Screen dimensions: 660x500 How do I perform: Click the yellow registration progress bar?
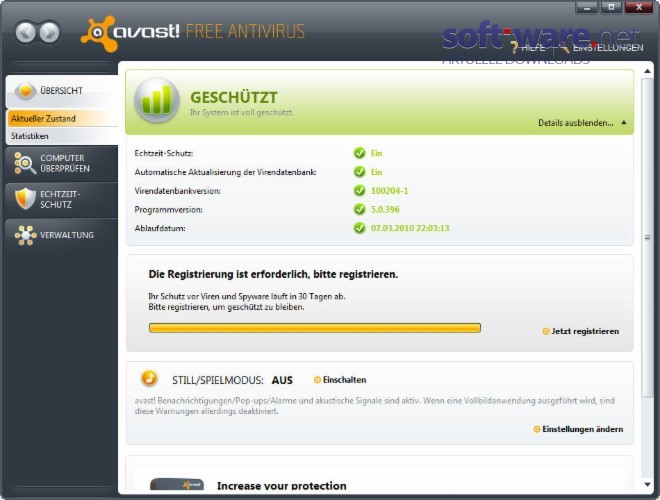(315, 328)
